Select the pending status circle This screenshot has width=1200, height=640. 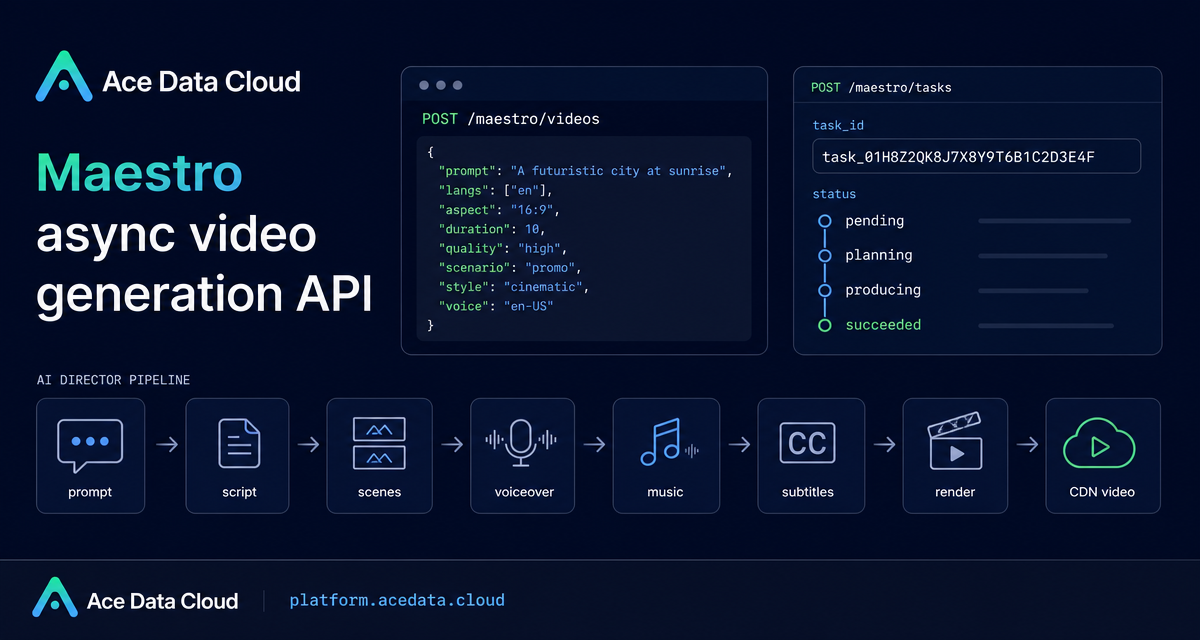pyautogui.click(x=825, y=221)
